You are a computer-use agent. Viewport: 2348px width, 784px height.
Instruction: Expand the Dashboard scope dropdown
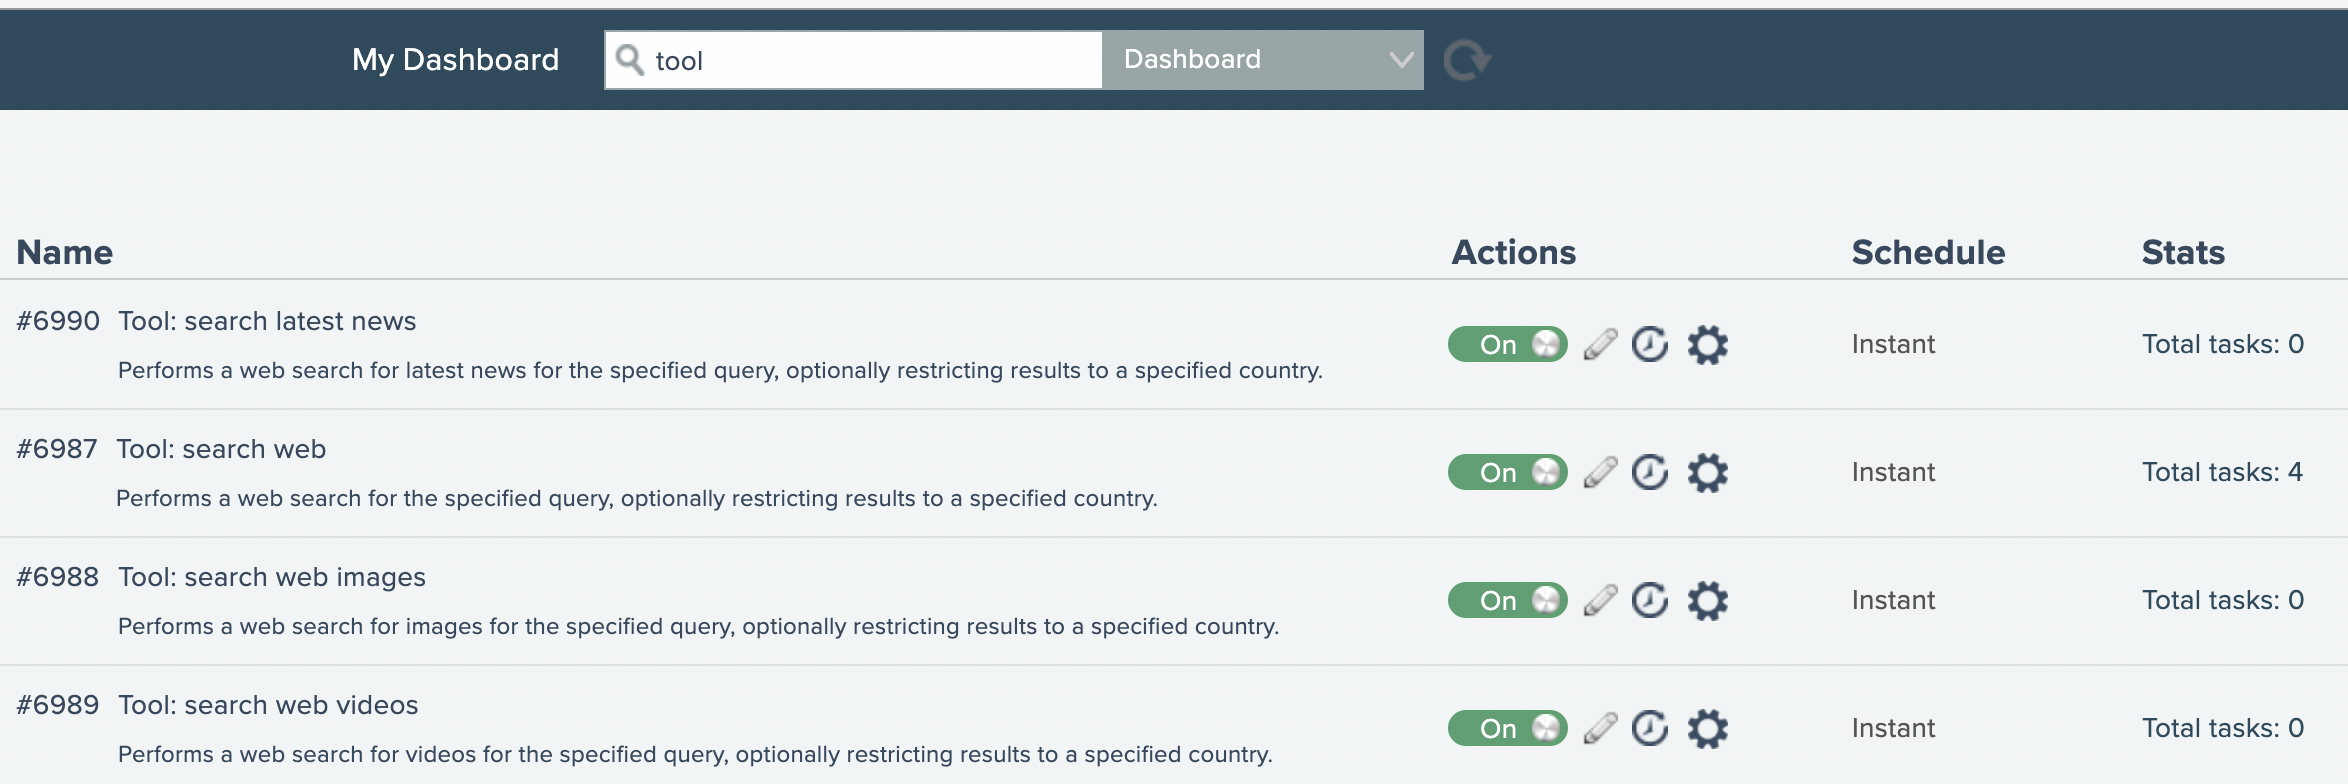[1262, 60]
